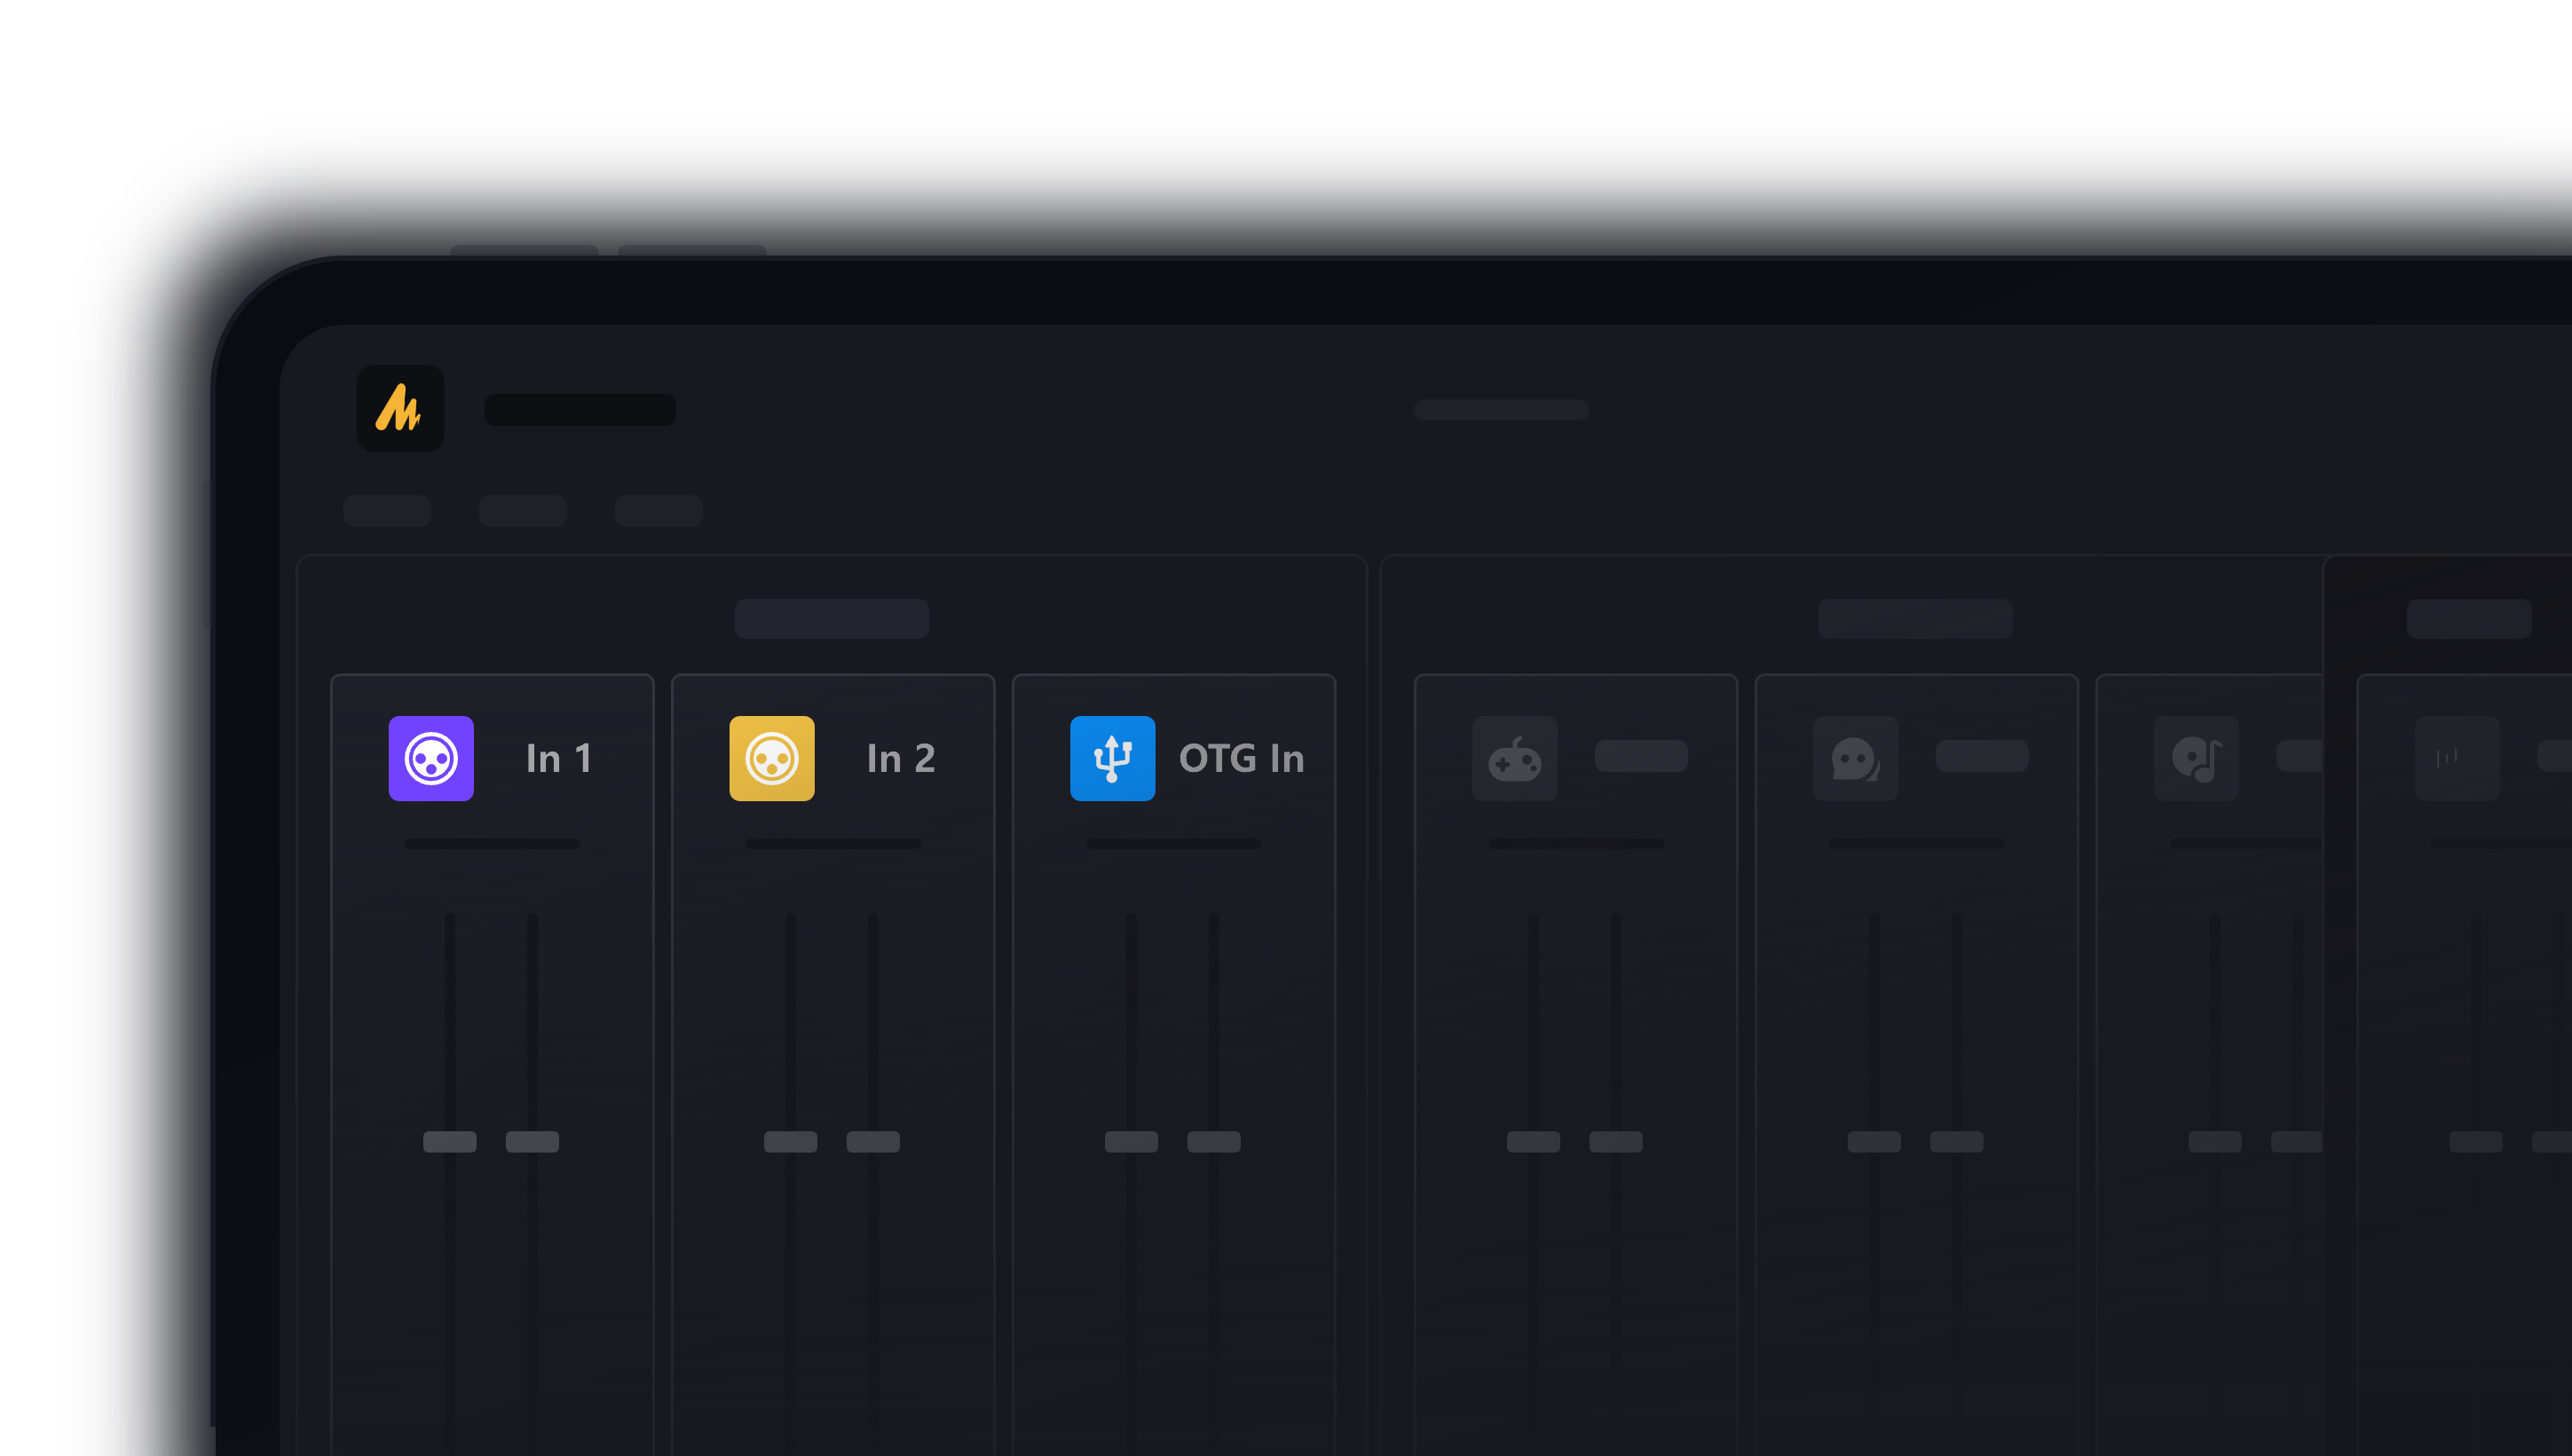Click the left fader handle of gamepad channel
This screenshot has width=2572, height=1456.
coord(1533,1141)
